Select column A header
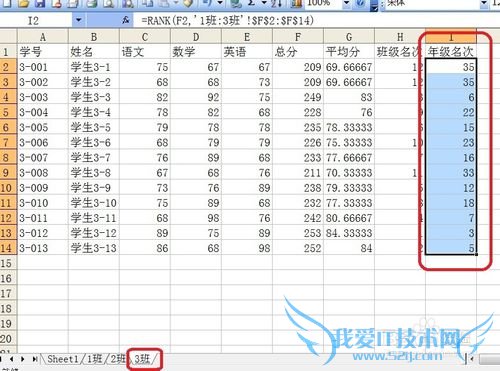The height and width of the screenshot is (371, 500). (43, 37)
